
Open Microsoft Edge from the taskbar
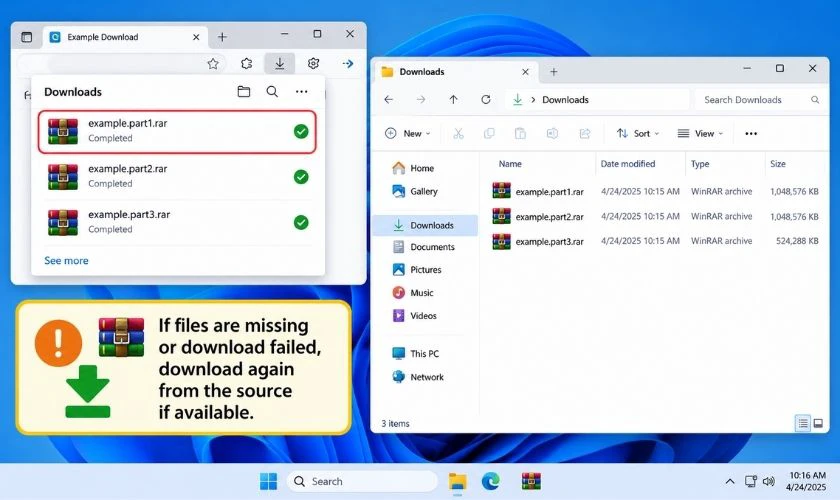[x=490, y=481]
